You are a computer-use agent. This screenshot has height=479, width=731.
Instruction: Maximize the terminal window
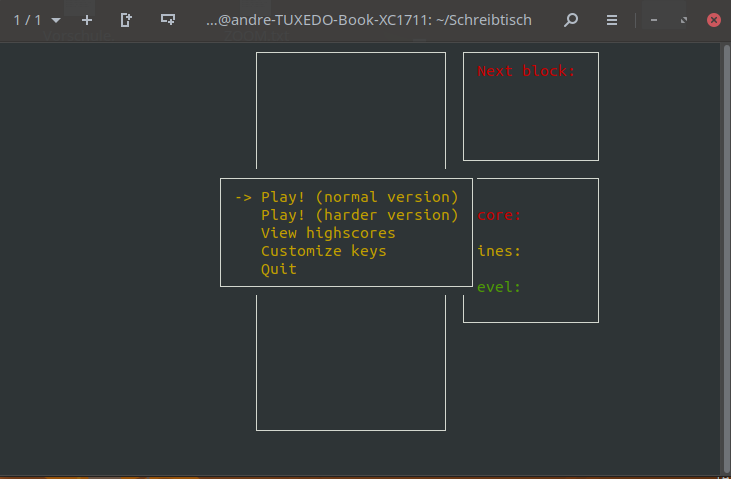coord(683,20)
